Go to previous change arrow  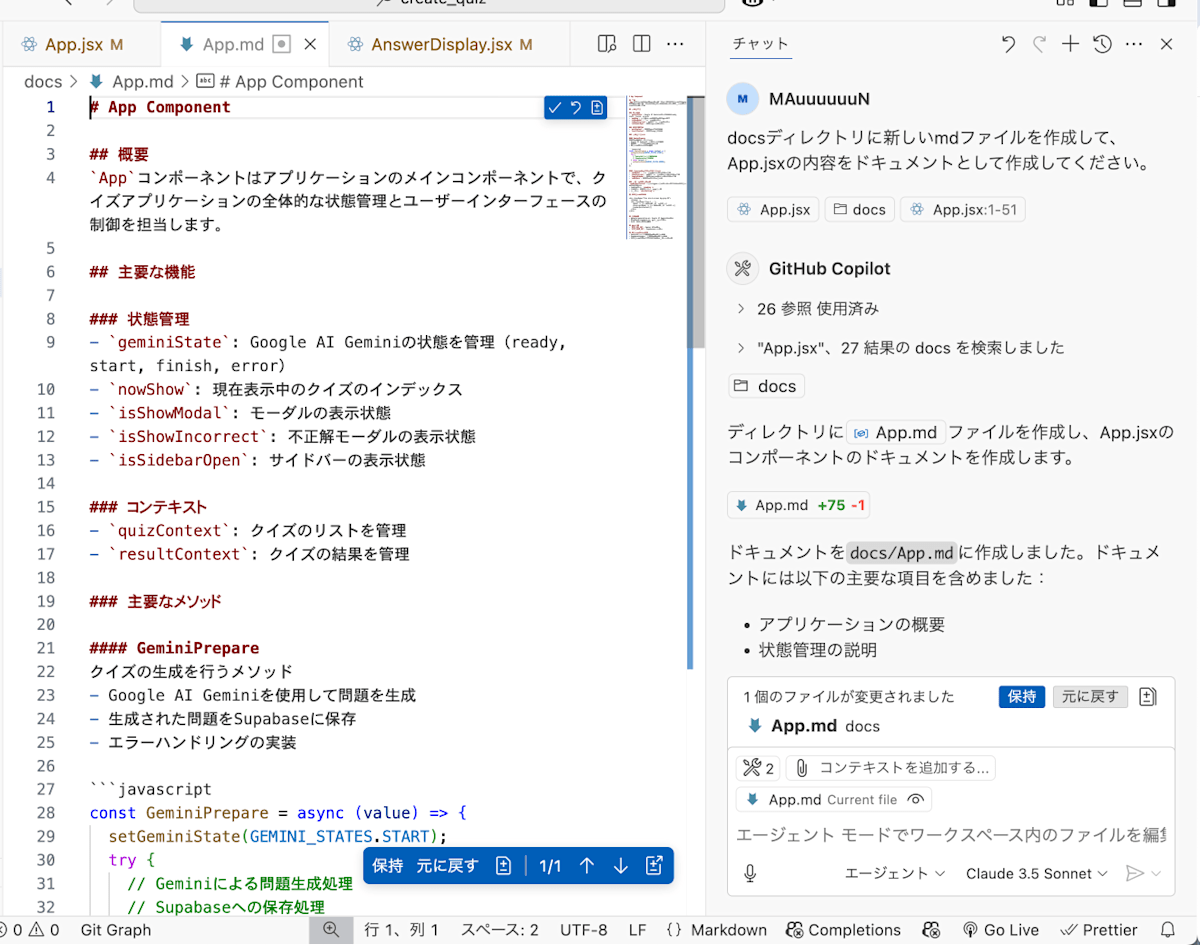point(587,866)
